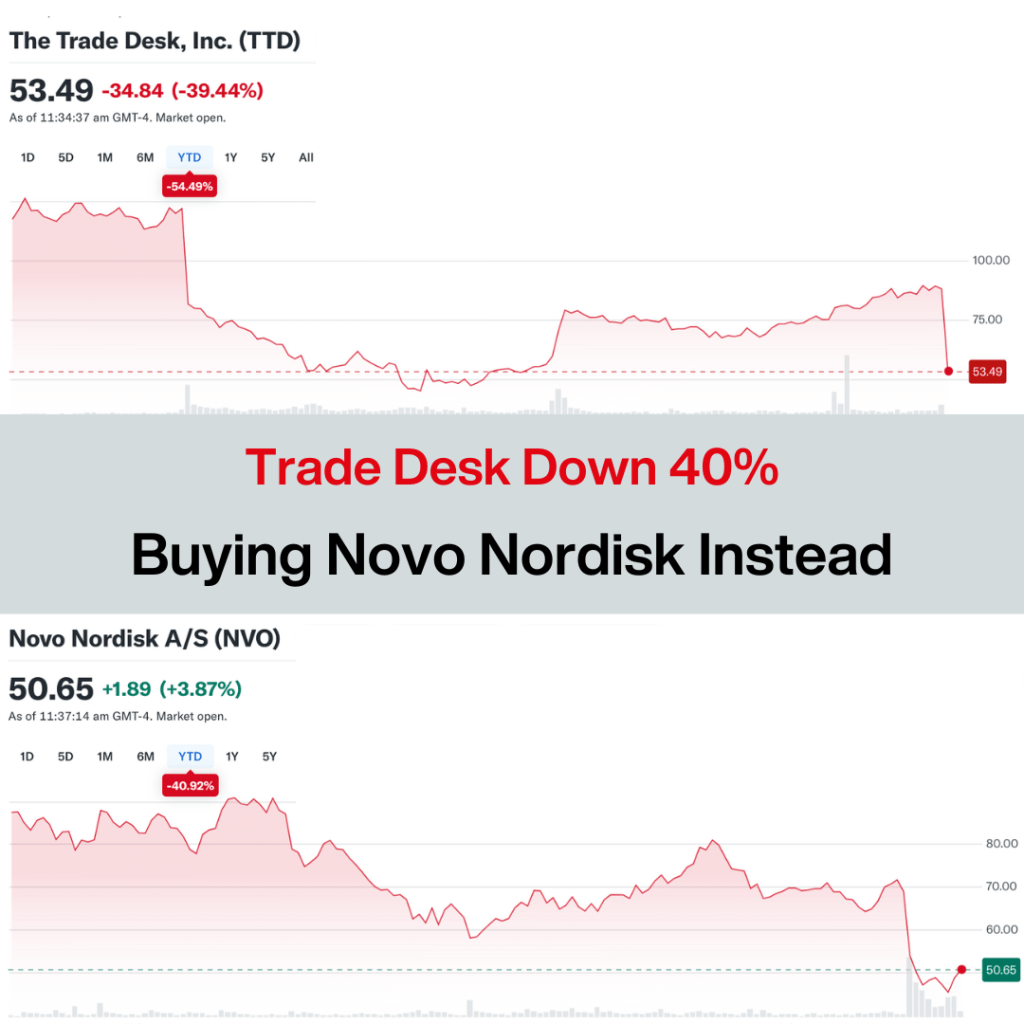The width and height of the screenshot is (1024, 1024).
Task: Show All-time range on Trade Desk chart
Action: coord(306,157)
